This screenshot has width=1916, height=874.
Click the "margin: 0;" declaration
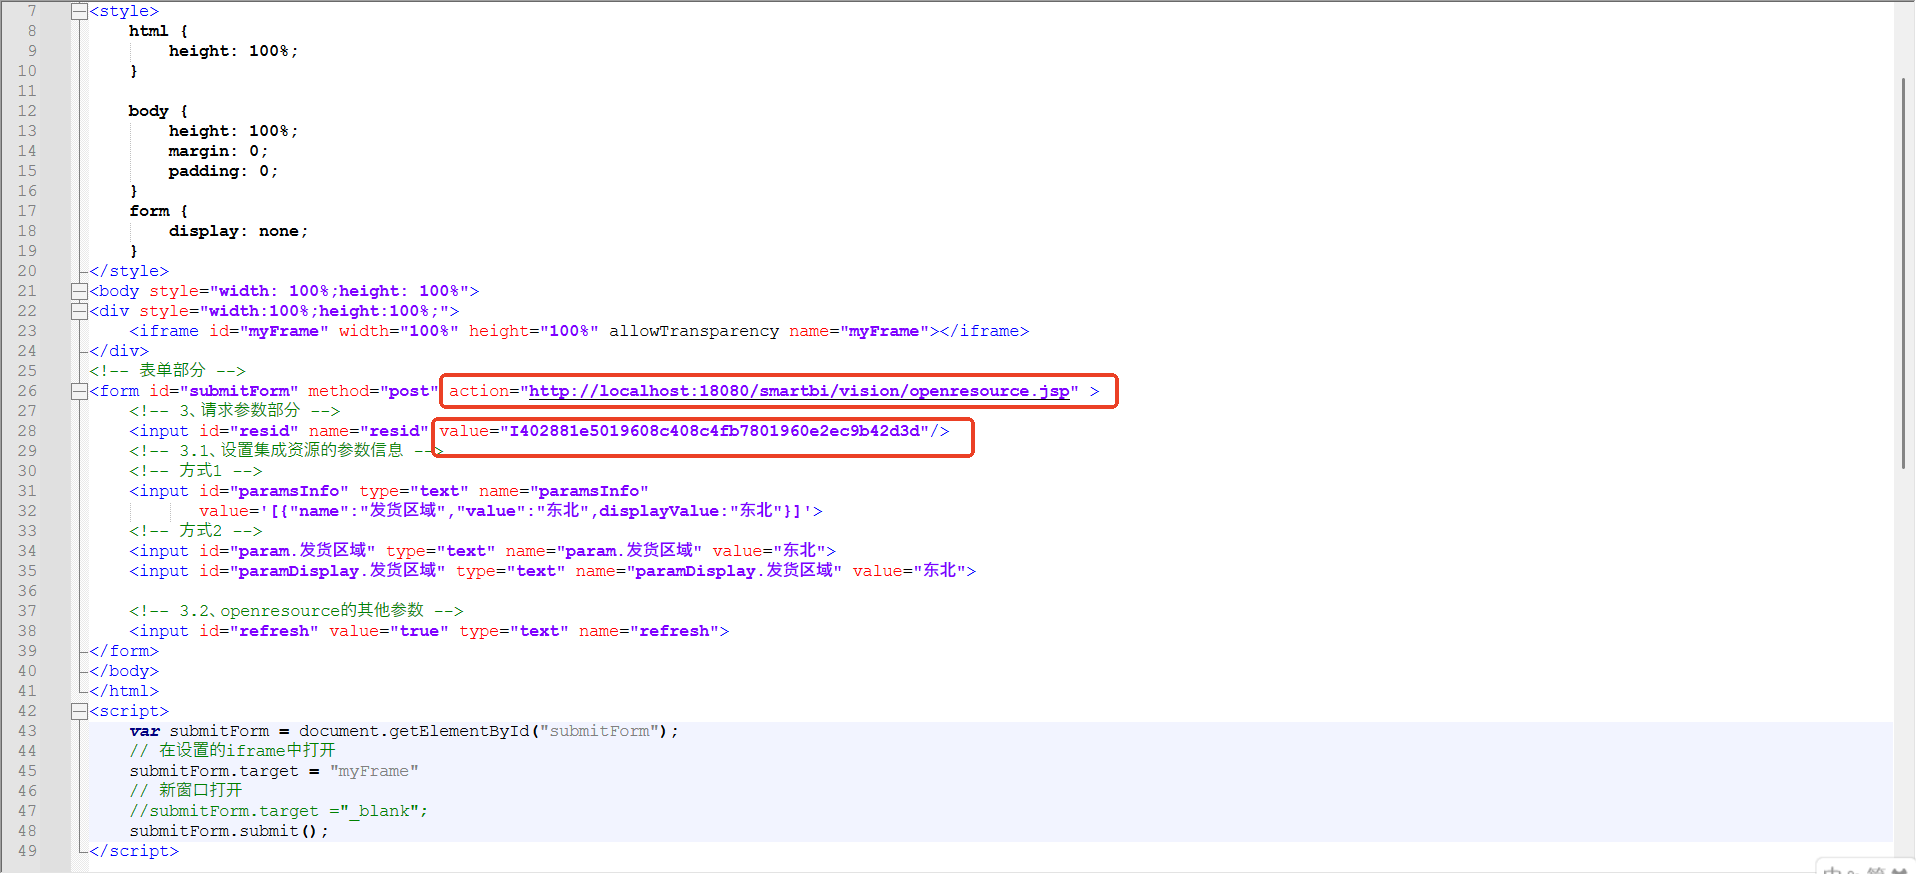218,151
